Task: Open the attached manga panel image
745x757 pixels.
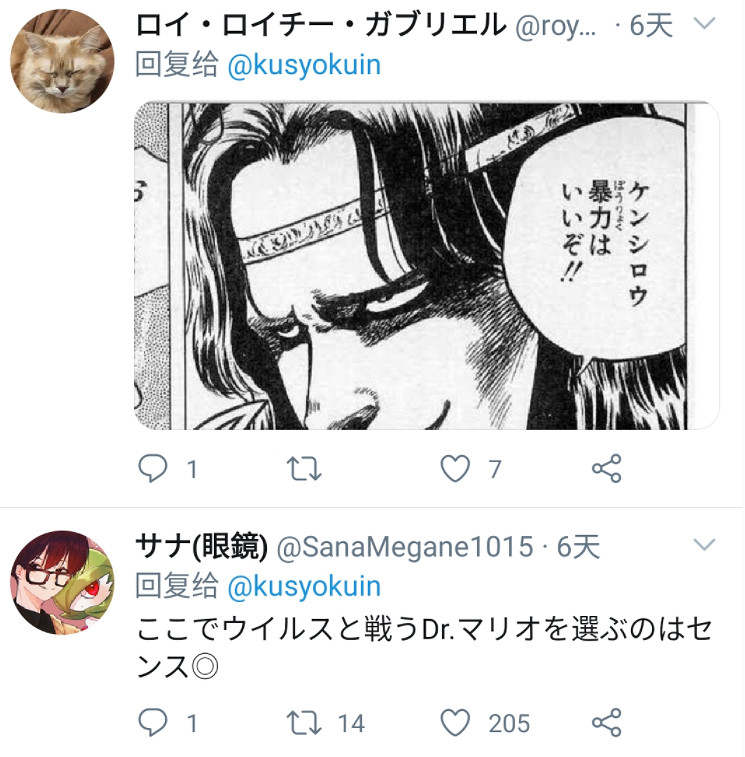Action: [x=426, y=265]
